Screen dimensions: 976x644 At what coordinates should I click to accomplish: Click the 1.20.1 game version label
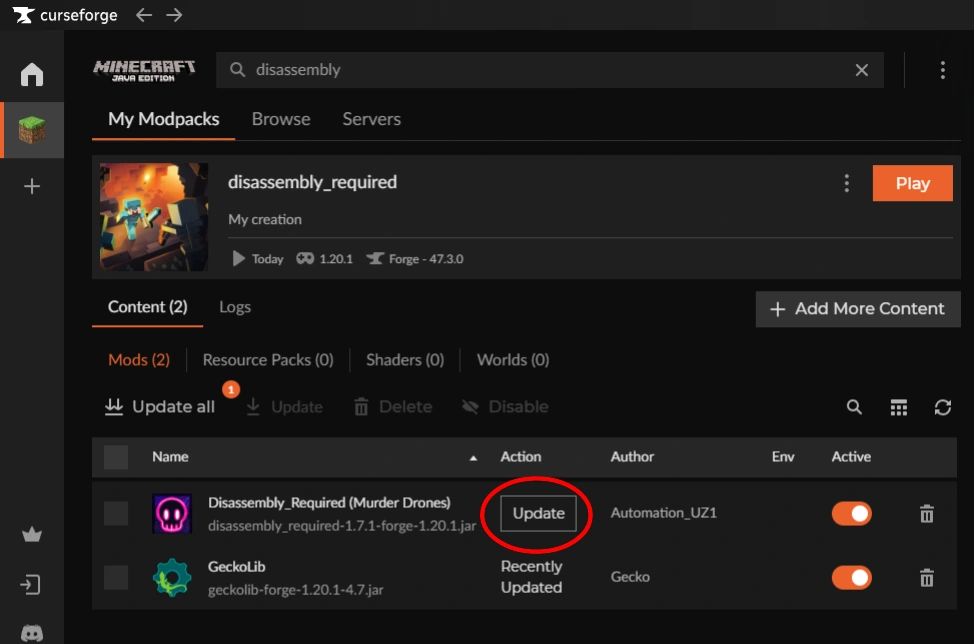pos(324,259)
